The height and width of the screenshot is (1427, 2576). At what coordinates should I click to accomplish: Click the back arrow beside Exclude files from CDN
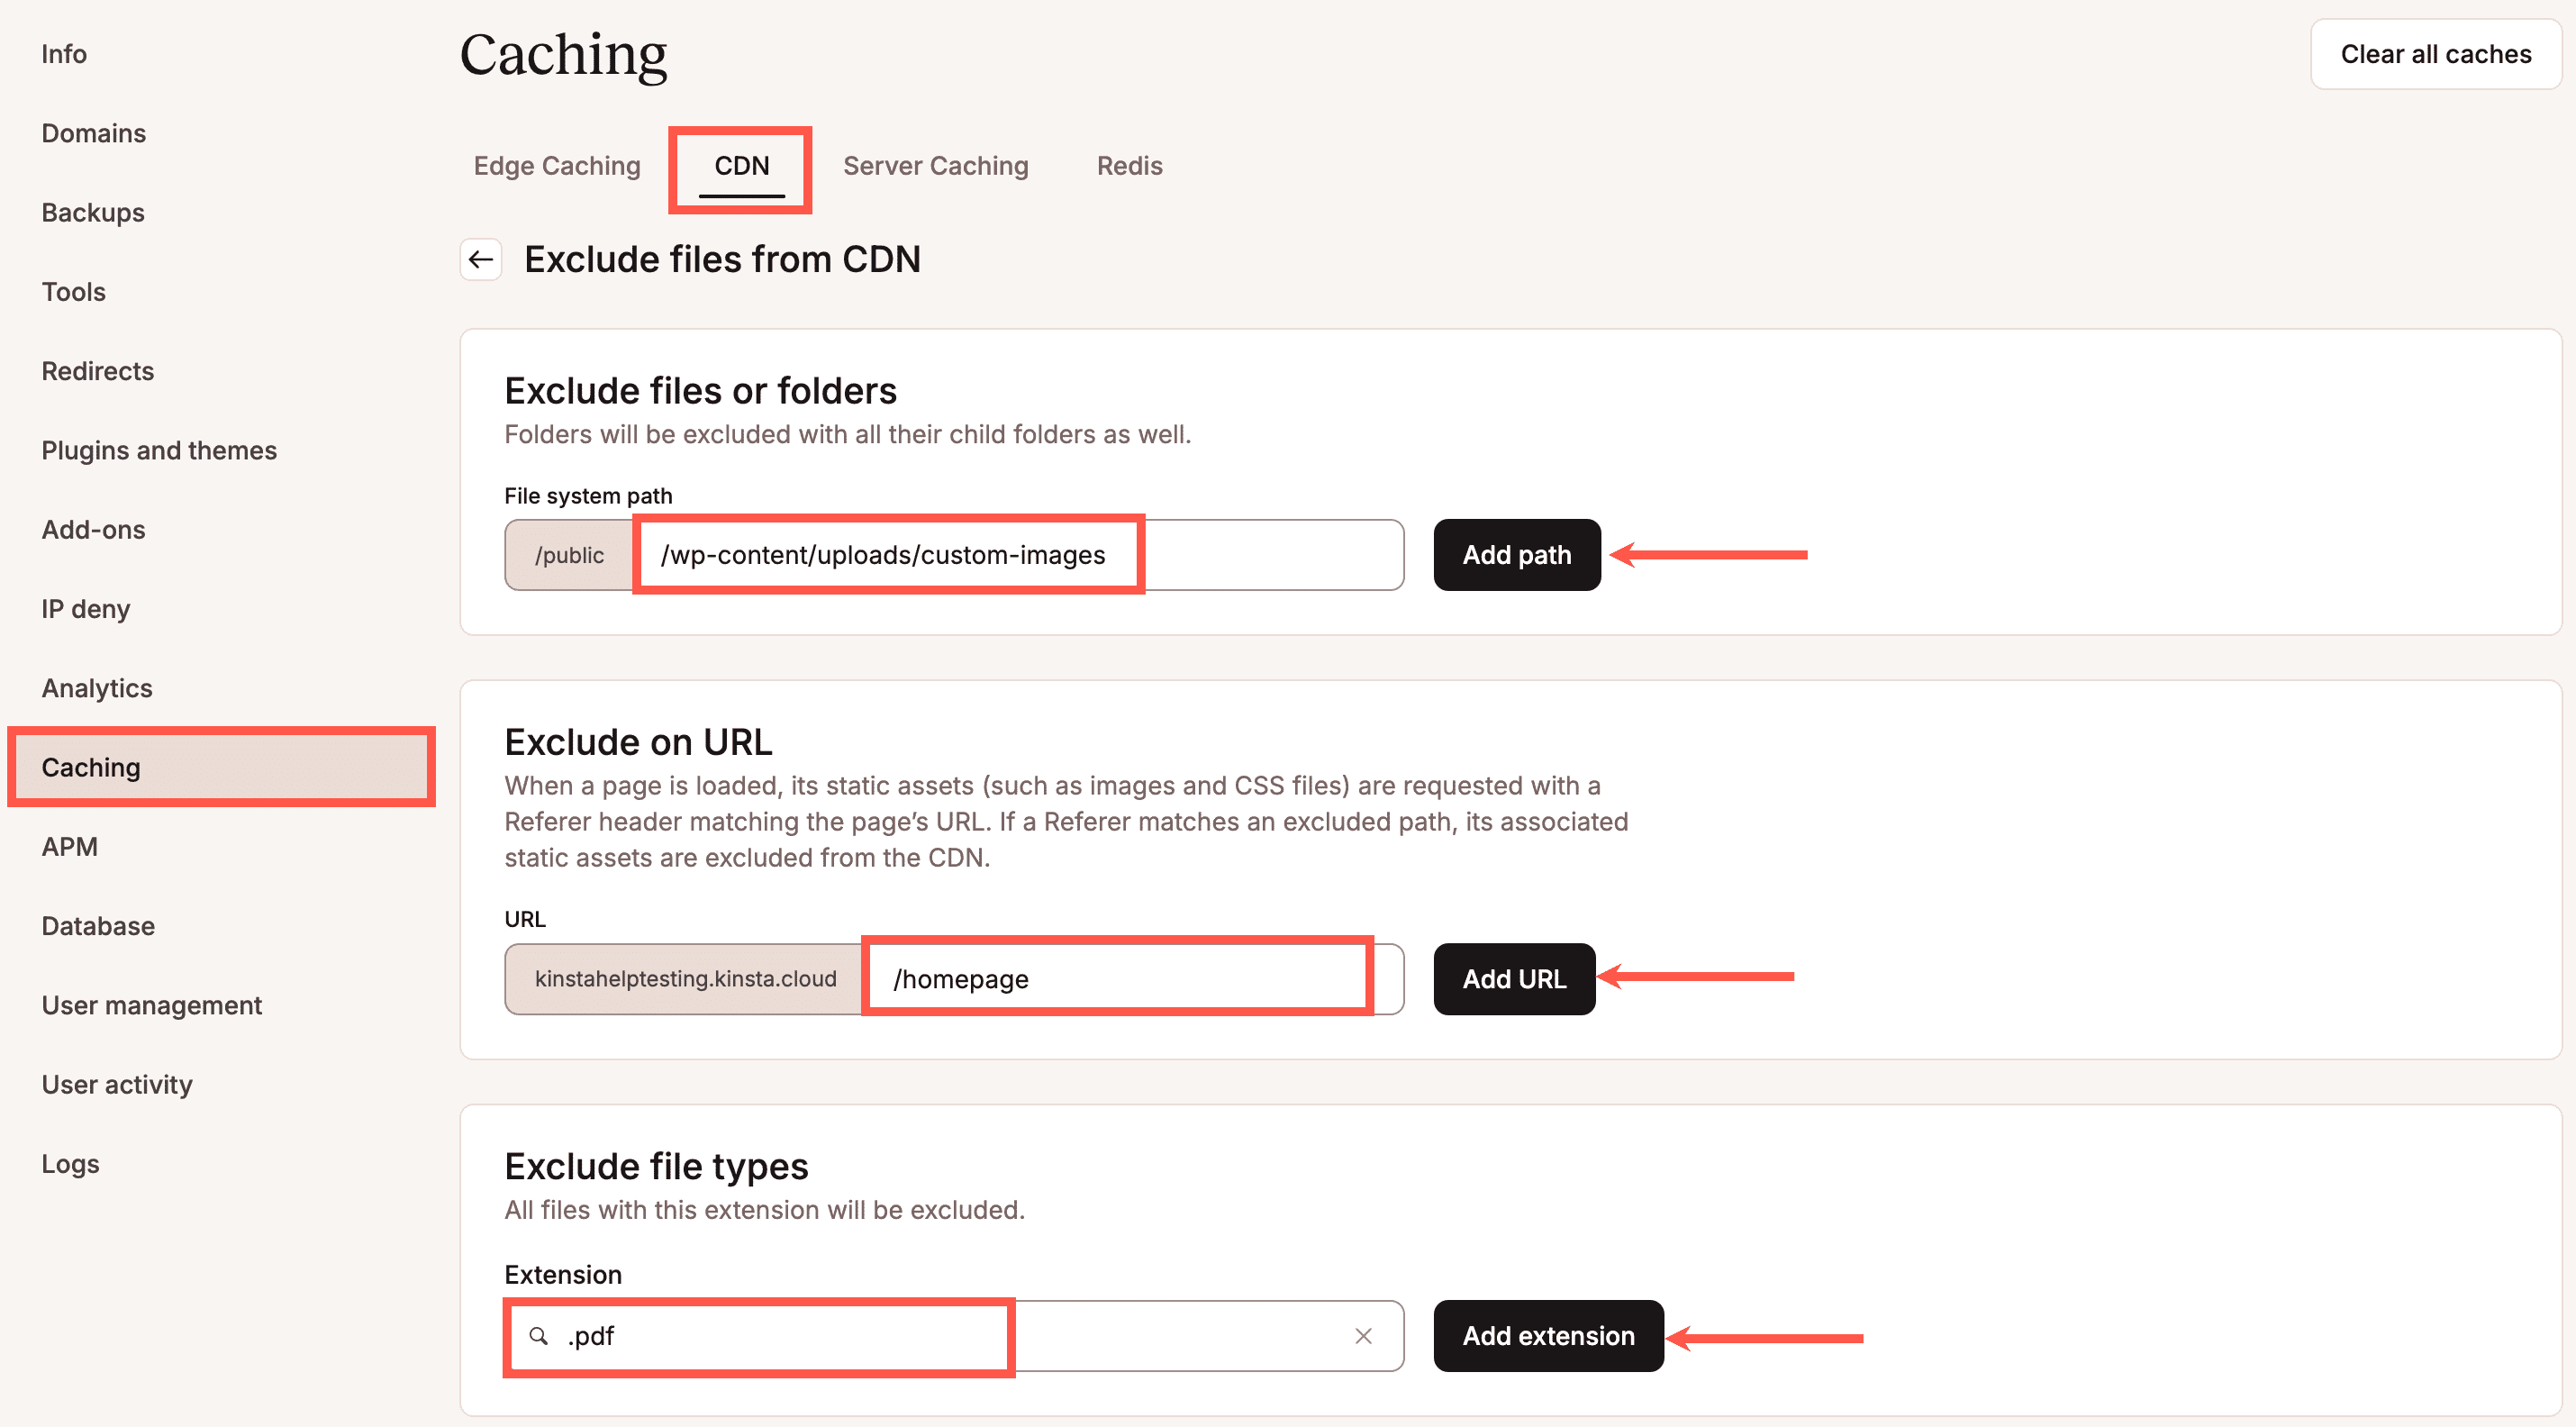coord(481,259)
